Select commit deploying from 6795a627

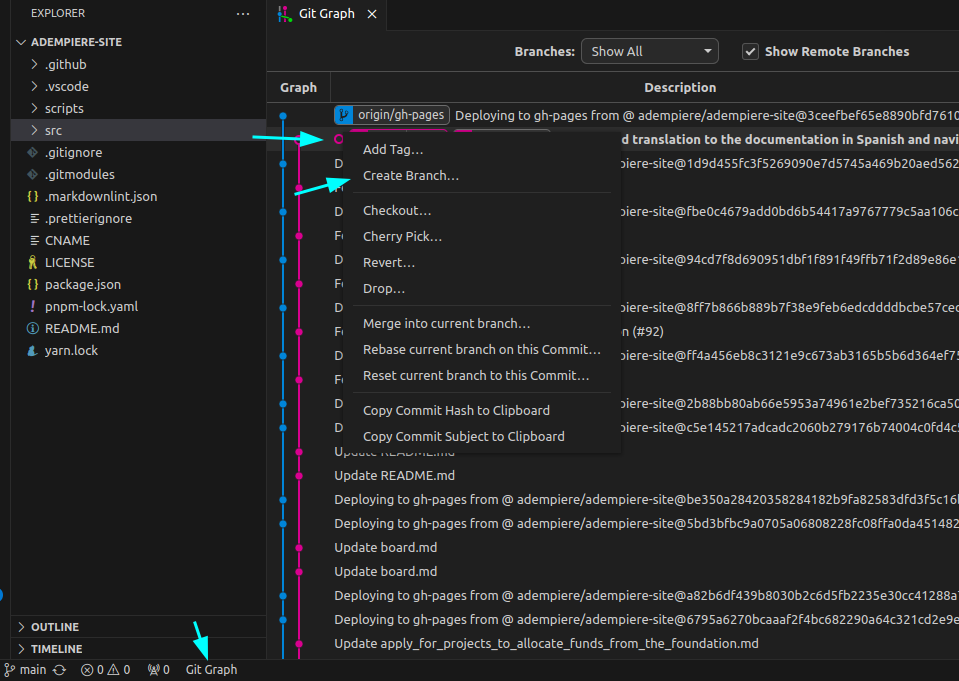(x=613, y=620)
